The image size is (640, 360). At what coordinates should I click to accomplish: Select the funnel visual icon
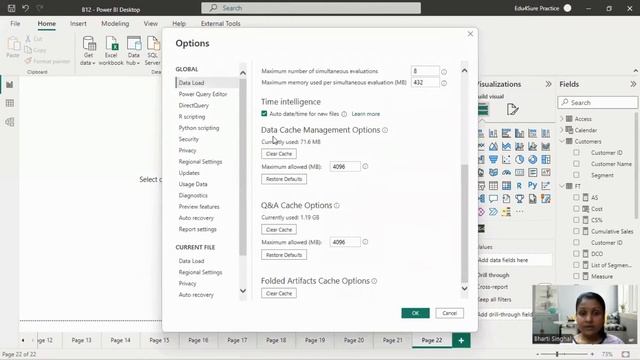click(493, 160)
